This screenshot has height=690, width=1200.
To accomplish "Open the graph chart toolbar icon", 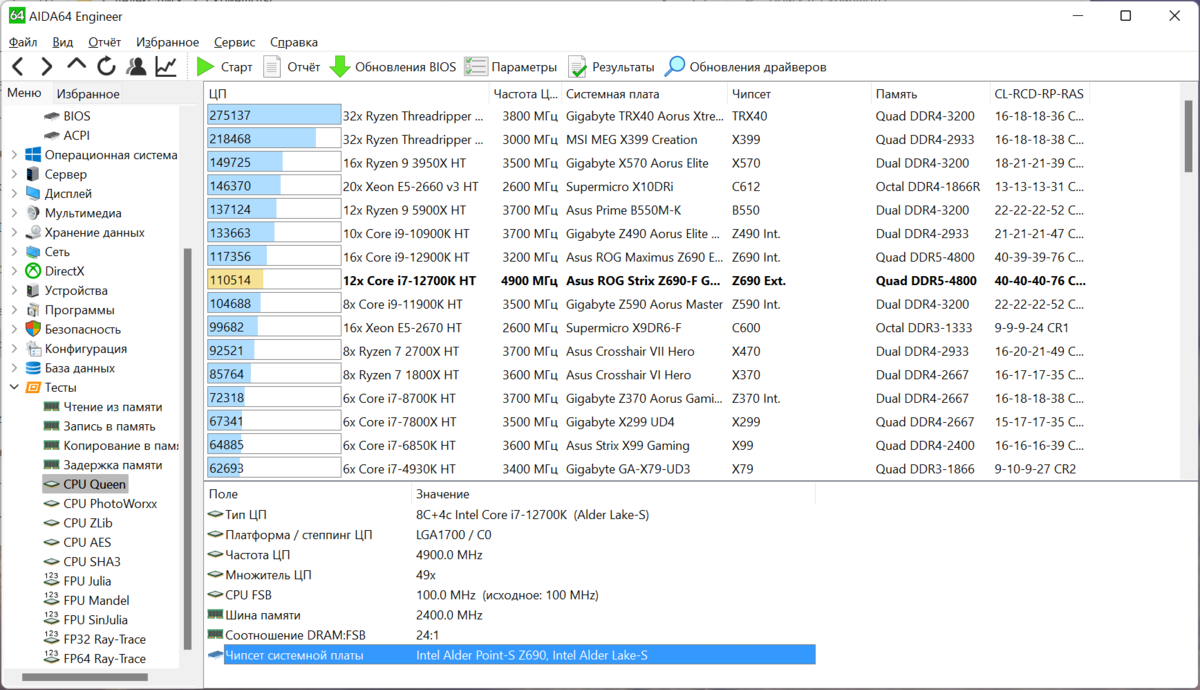I will [x=166, y=67].
